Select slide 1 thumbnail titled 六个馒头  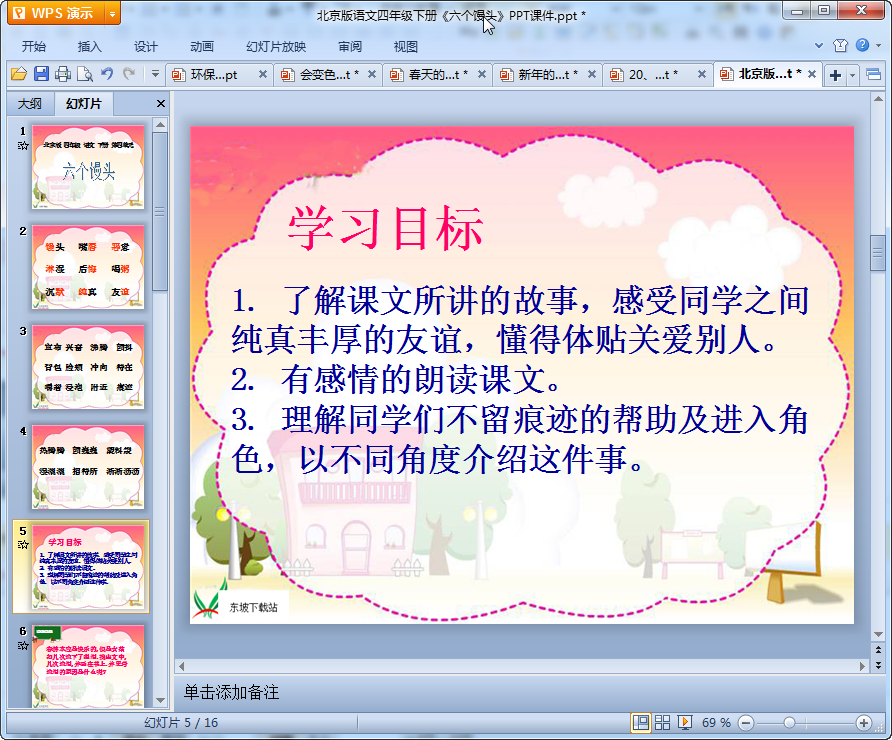coord(88,167)
